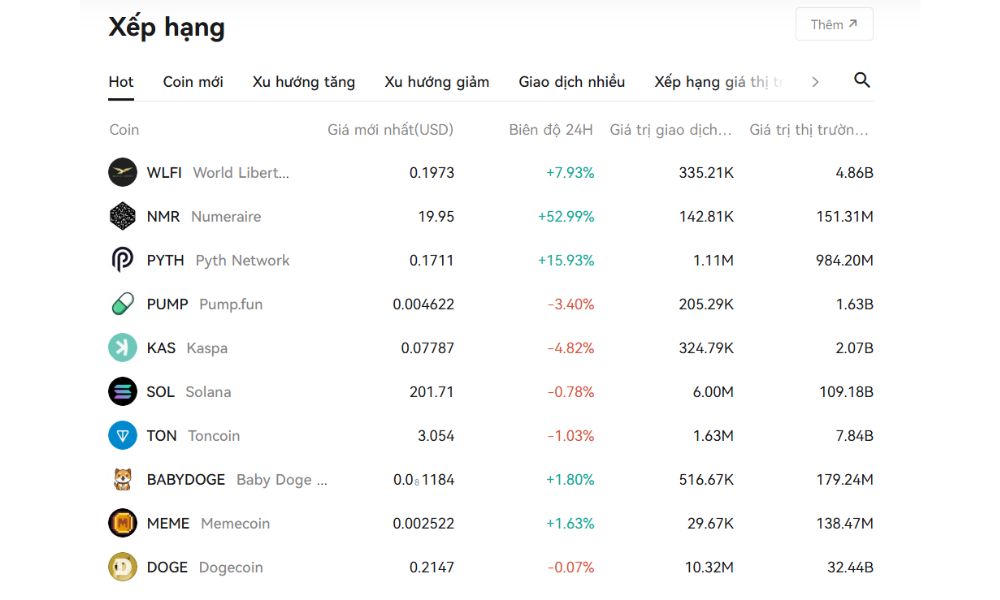Image resolution: width=1000 pixels, height=600 pixels.
Task: Click the Dogecoin name link
Action: click(x=231, y=567)
